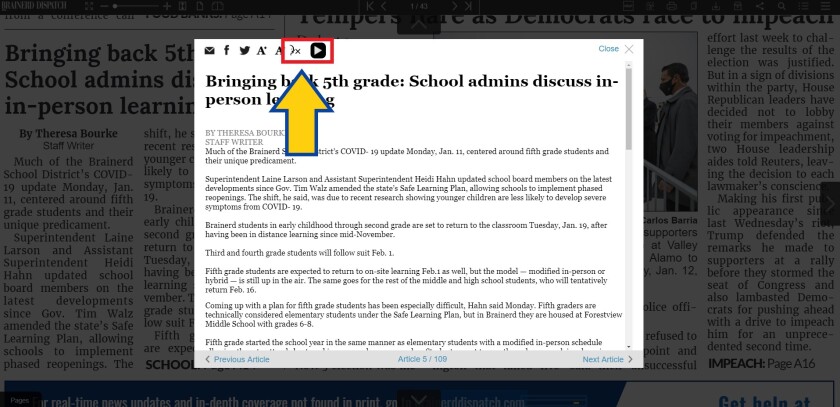Open the Pages panel button

(x=20, y=400)
